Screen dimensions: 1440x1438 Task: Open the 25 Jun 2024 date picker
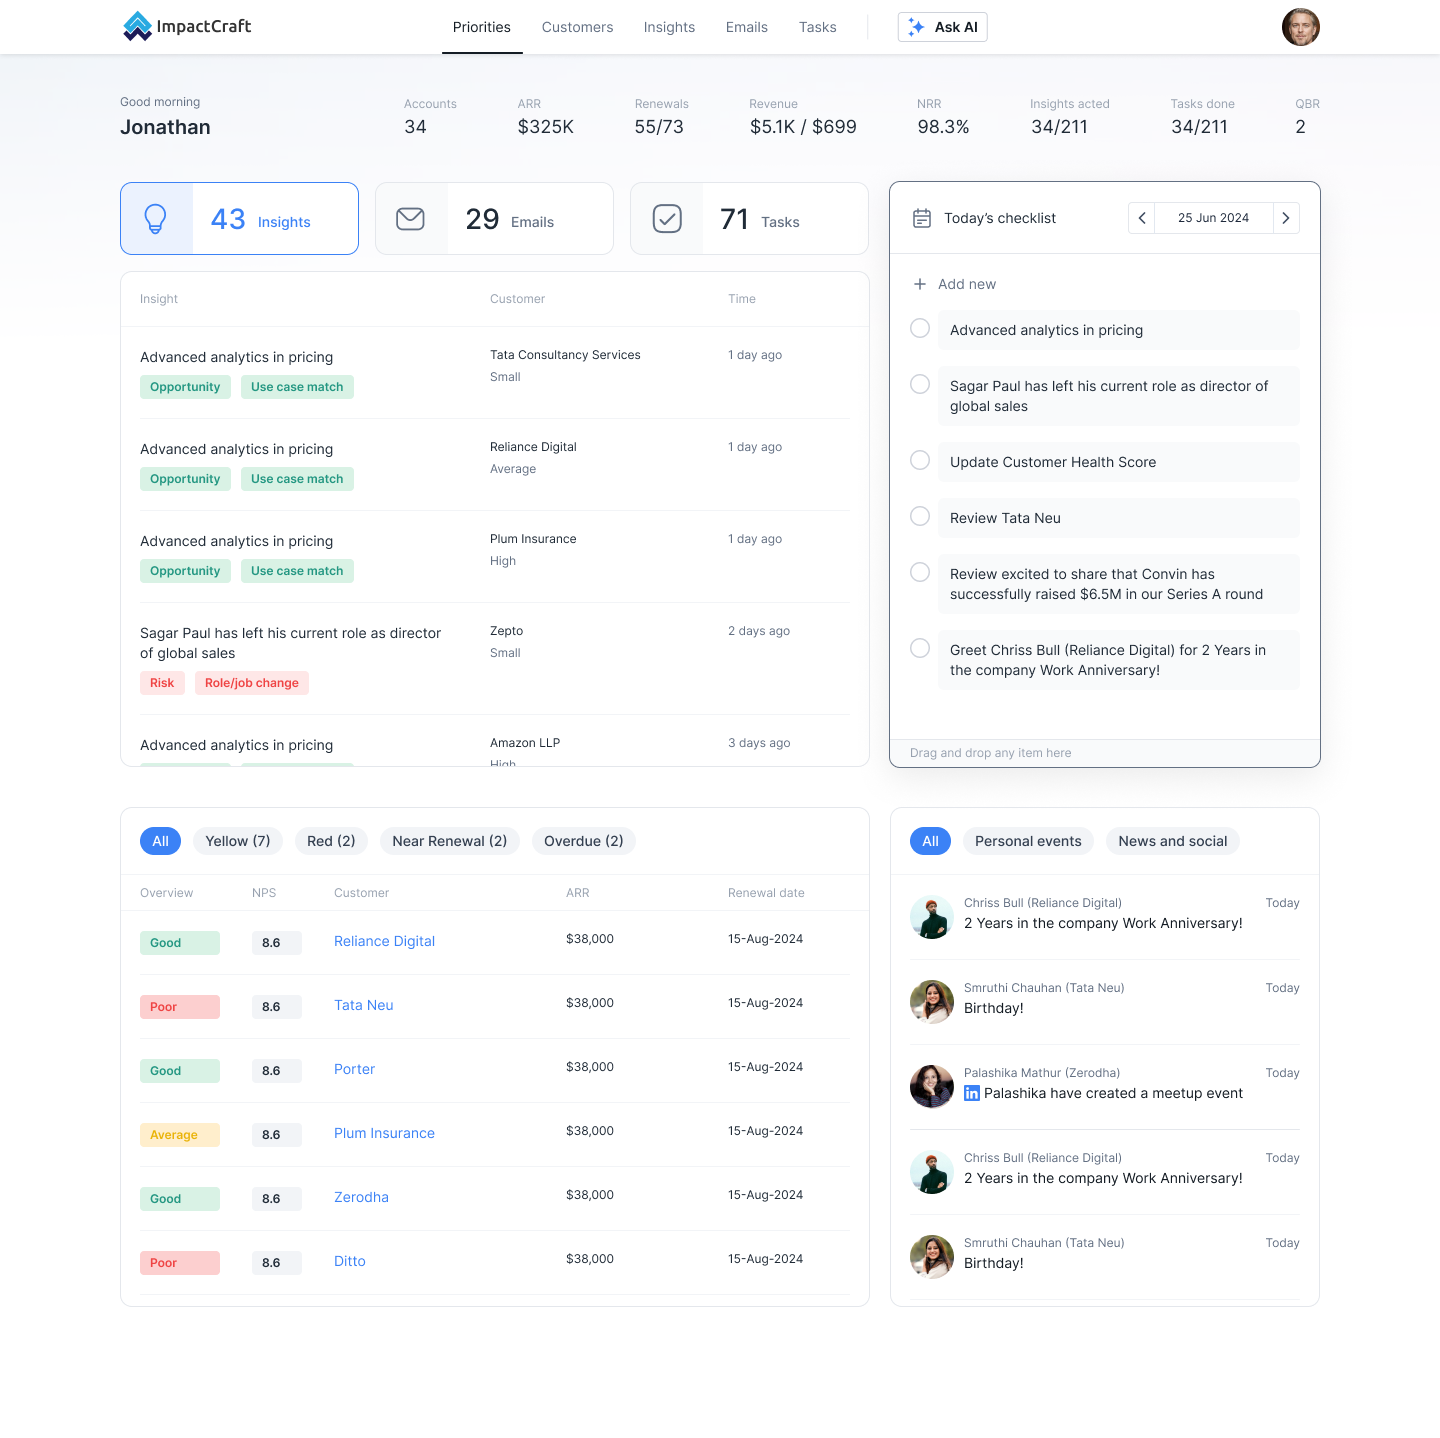coord(1214,218)
